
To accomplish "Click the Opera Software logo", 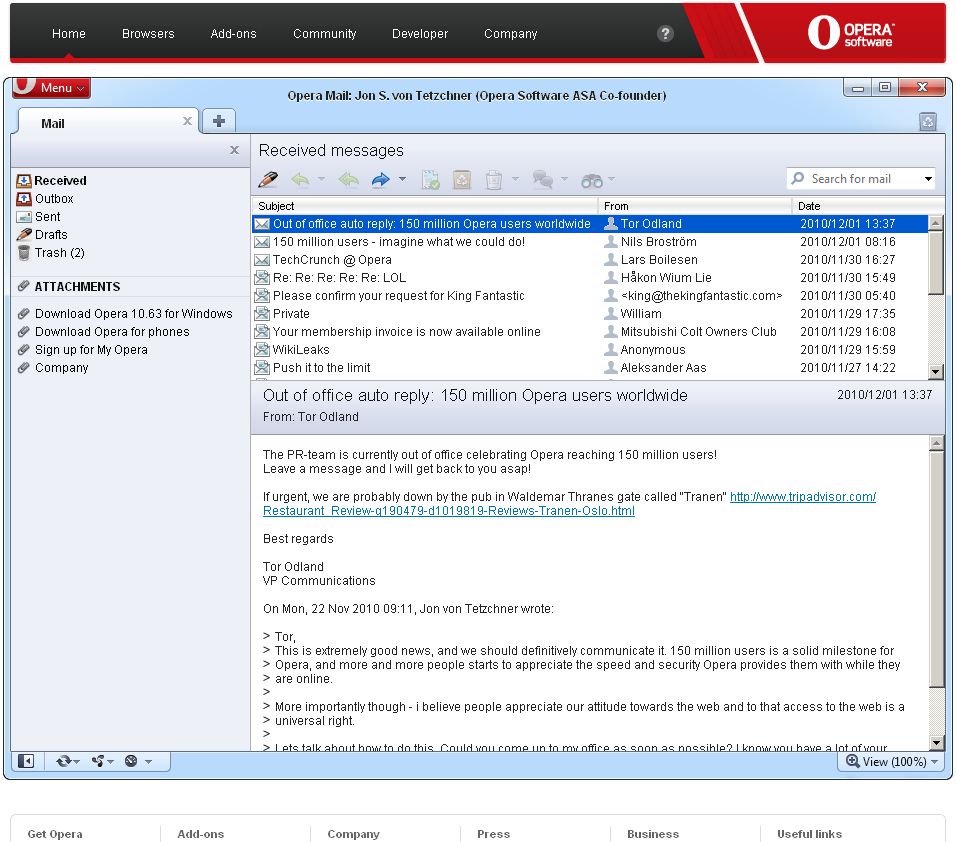I will point(851,32).
